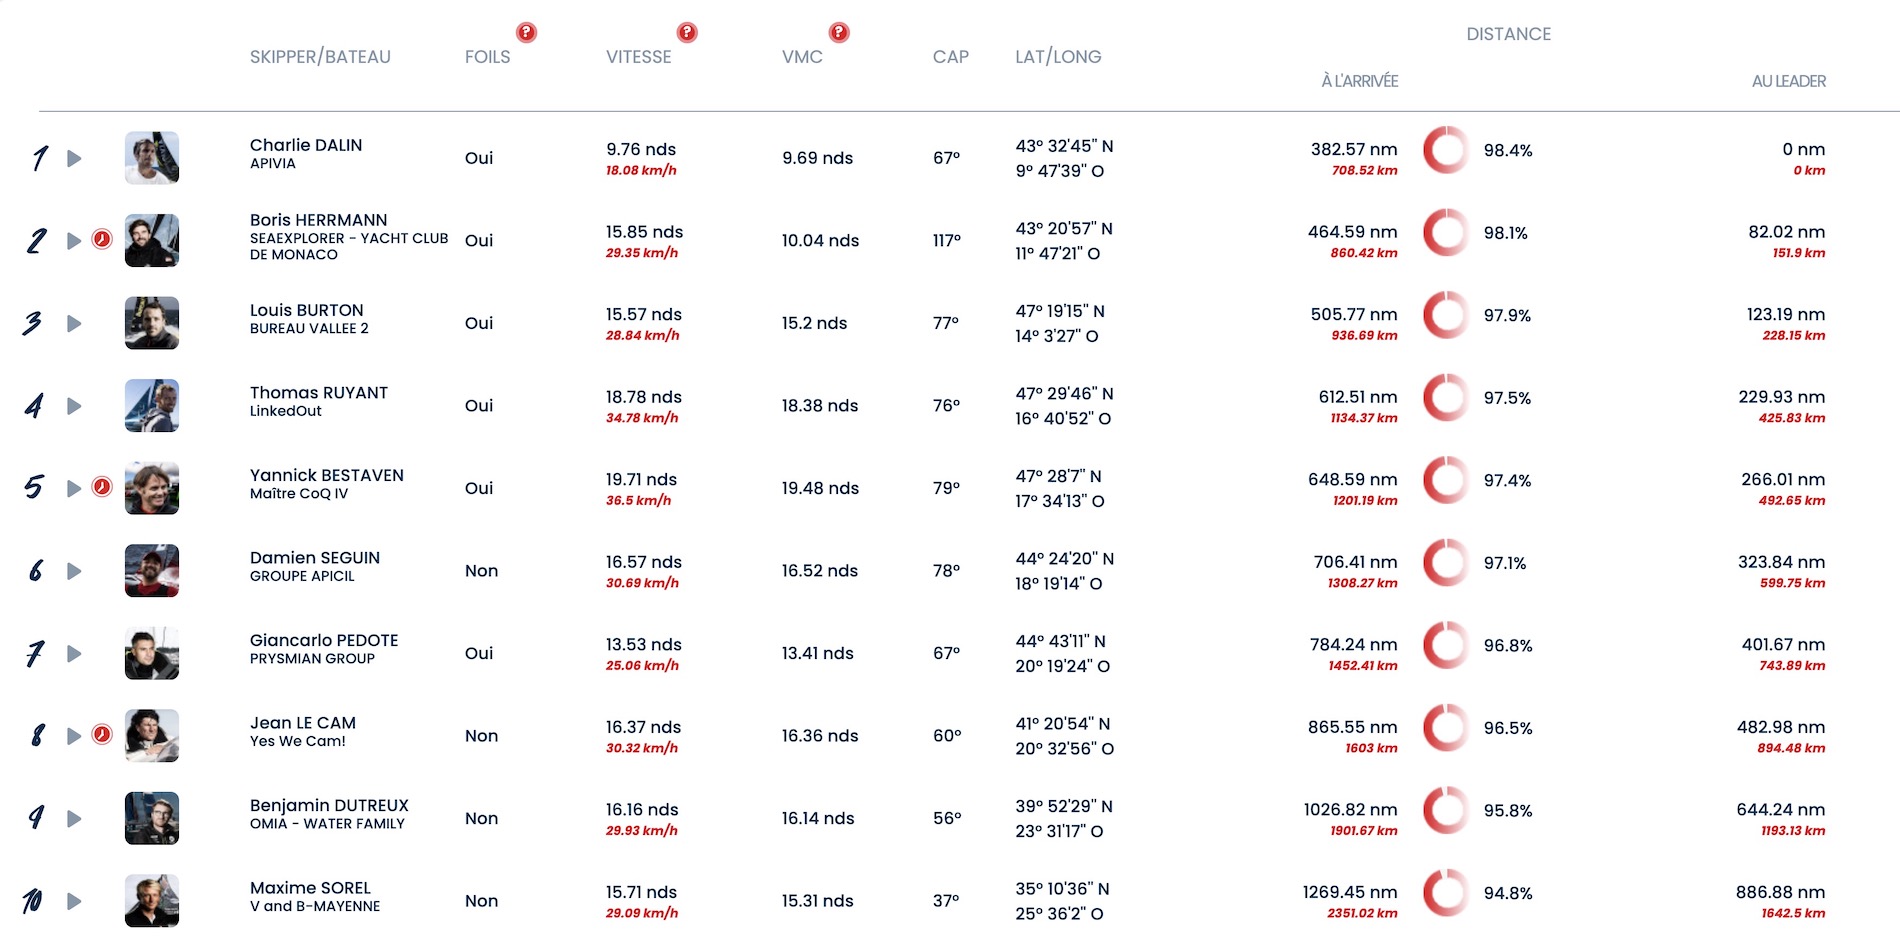Select the rank 10 number
The width and height of the screenshot is (1900, 947).
click(32, 901)
